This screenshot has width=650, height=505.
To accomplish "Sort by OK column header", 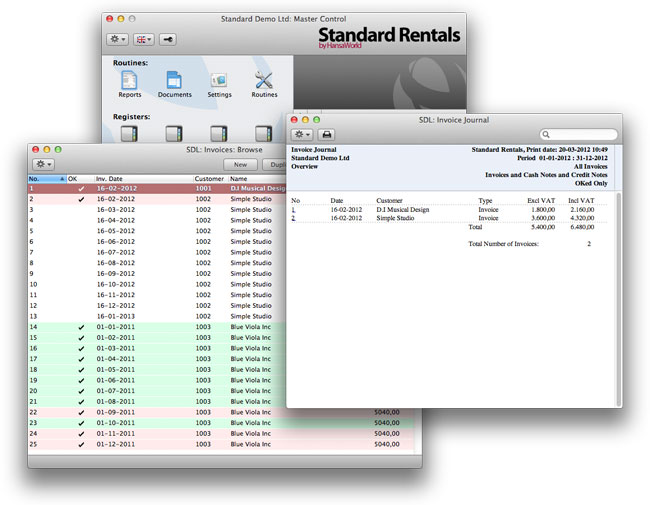I will tap(80, 179).
